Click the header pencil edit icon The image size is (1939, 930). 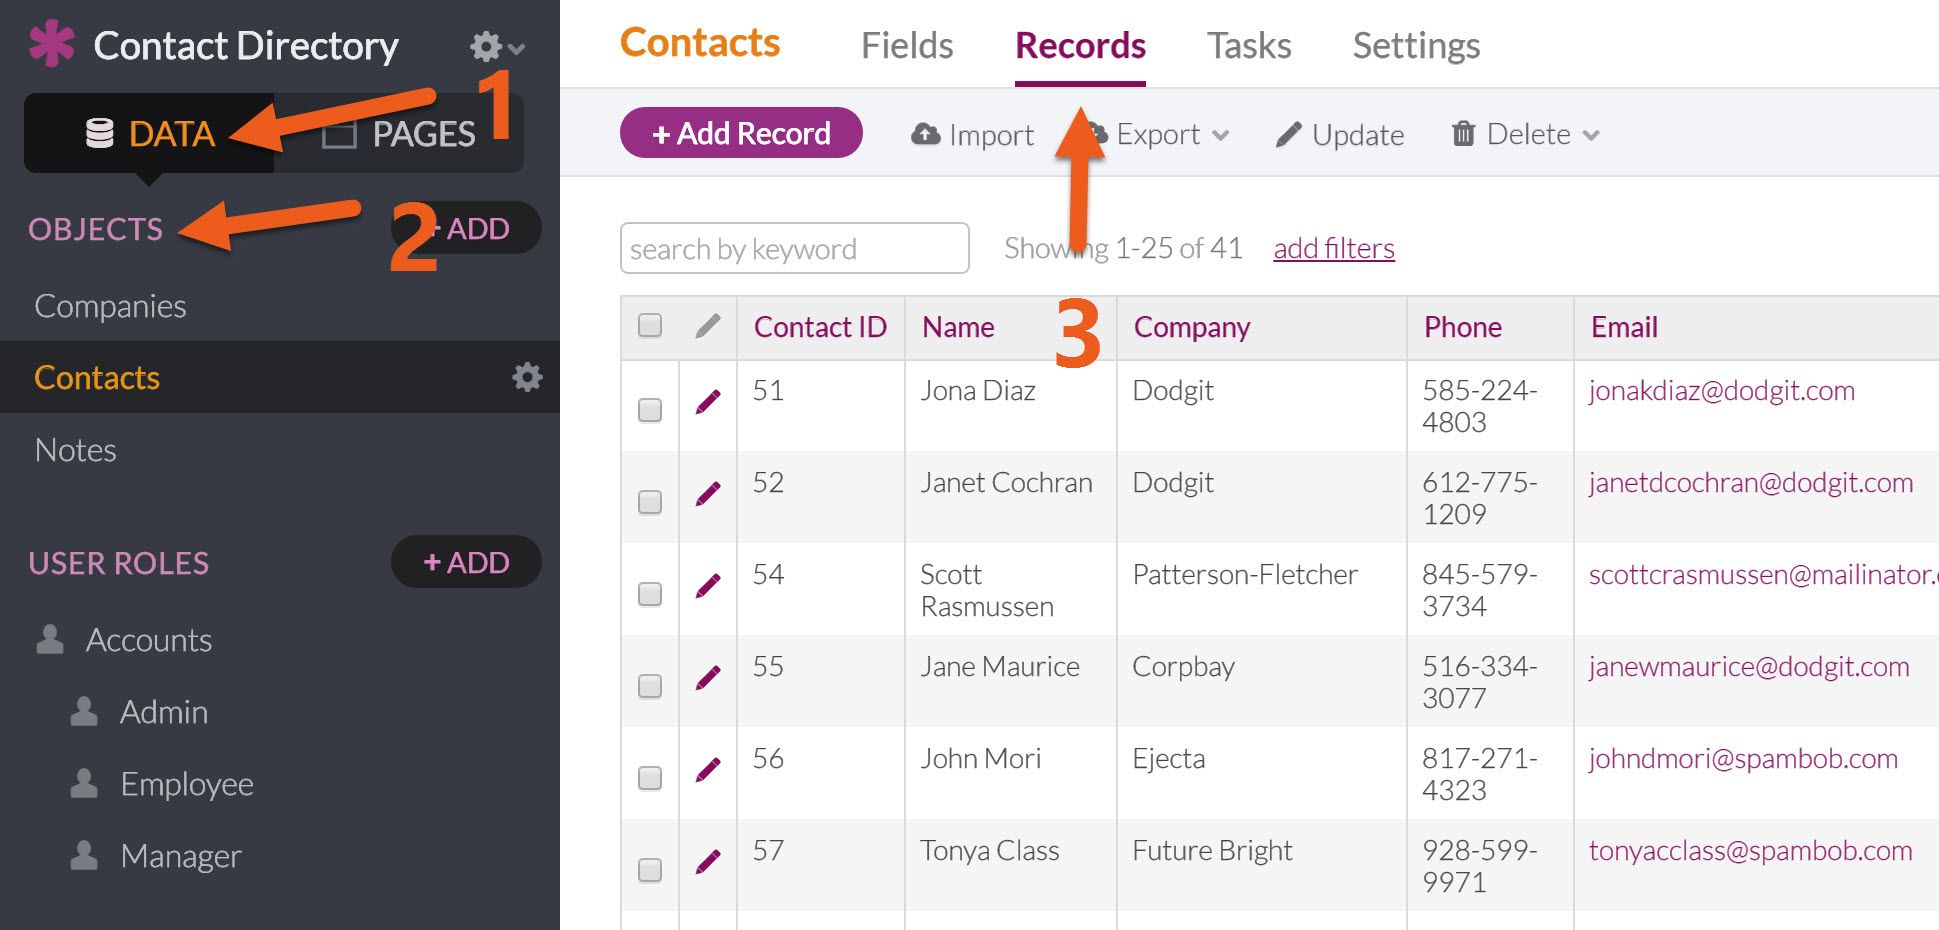pos(708,325)
